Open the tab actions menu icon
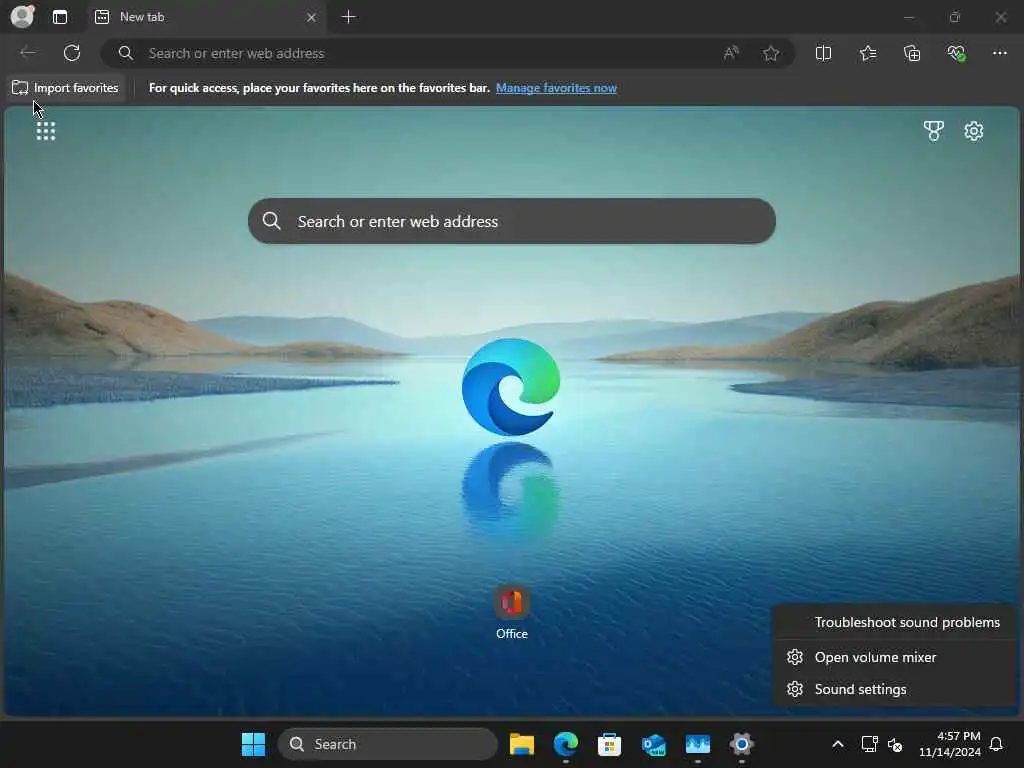Viewport: 1024px width, 768px height. pyautogui.click(x=59, y=17)
